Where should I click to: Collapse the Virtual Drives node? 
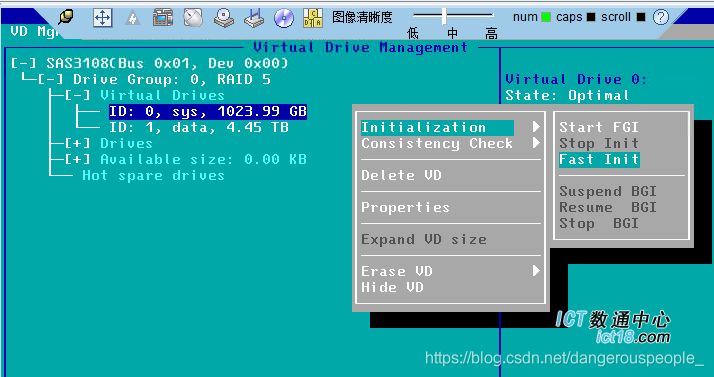click(x=78, y=96)
